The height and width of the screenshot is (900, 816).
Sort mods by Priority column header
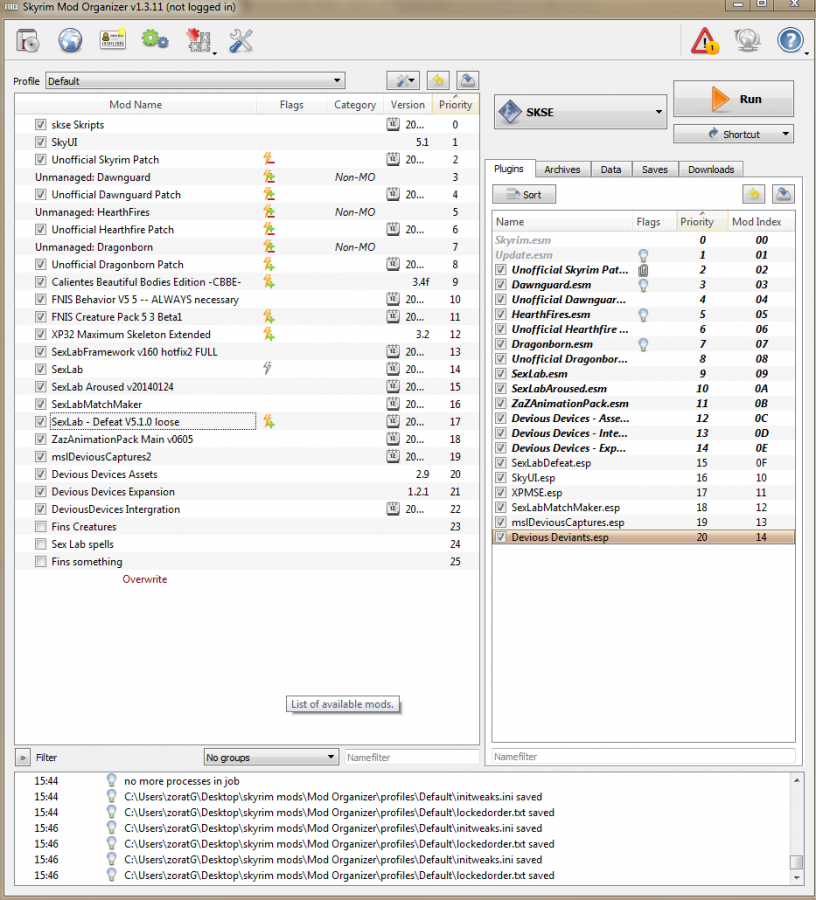455,104
